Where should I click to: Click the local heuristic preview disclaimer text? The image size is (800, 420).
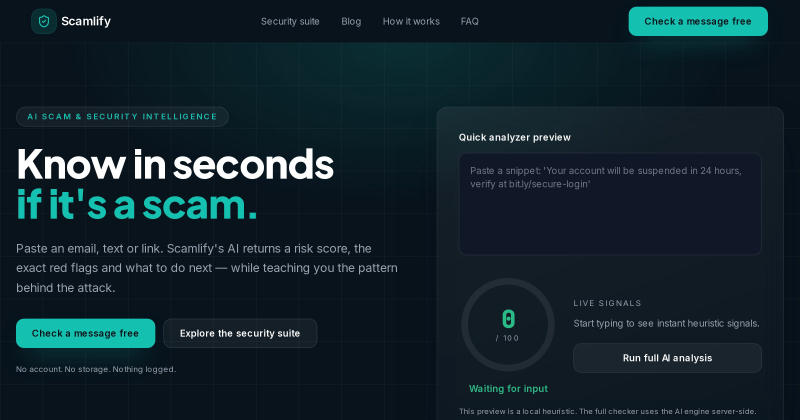tap(607, 411)
